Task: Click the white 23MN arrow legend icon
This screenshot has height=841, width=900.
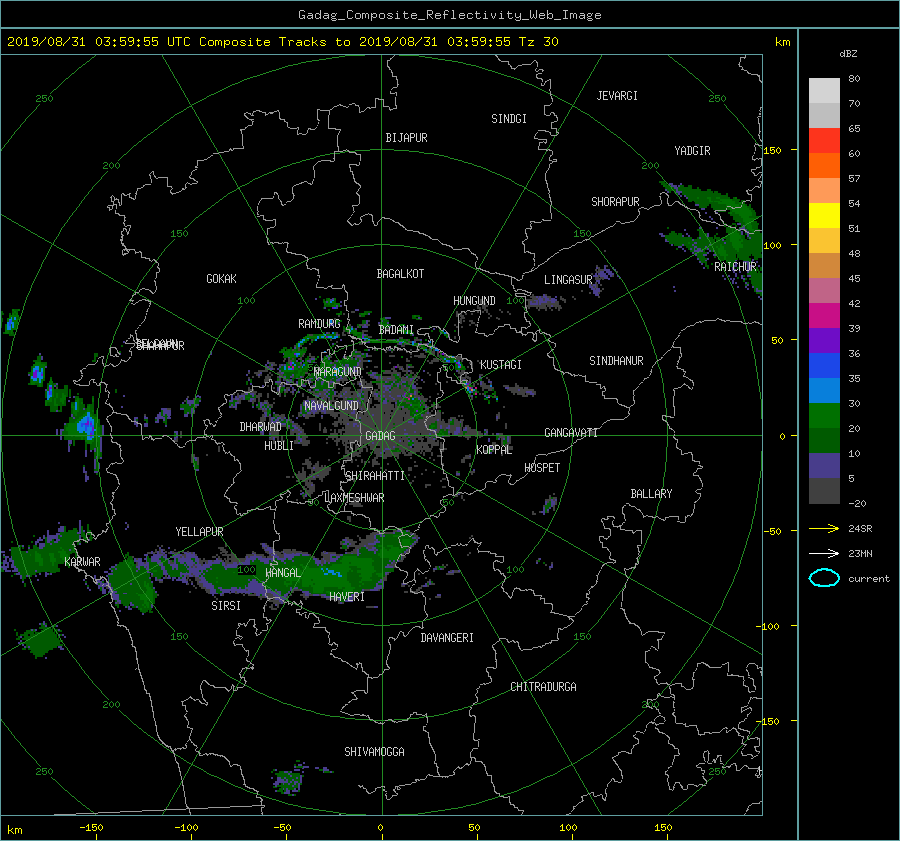Action: pyautogui.click(x=824, y=553)
